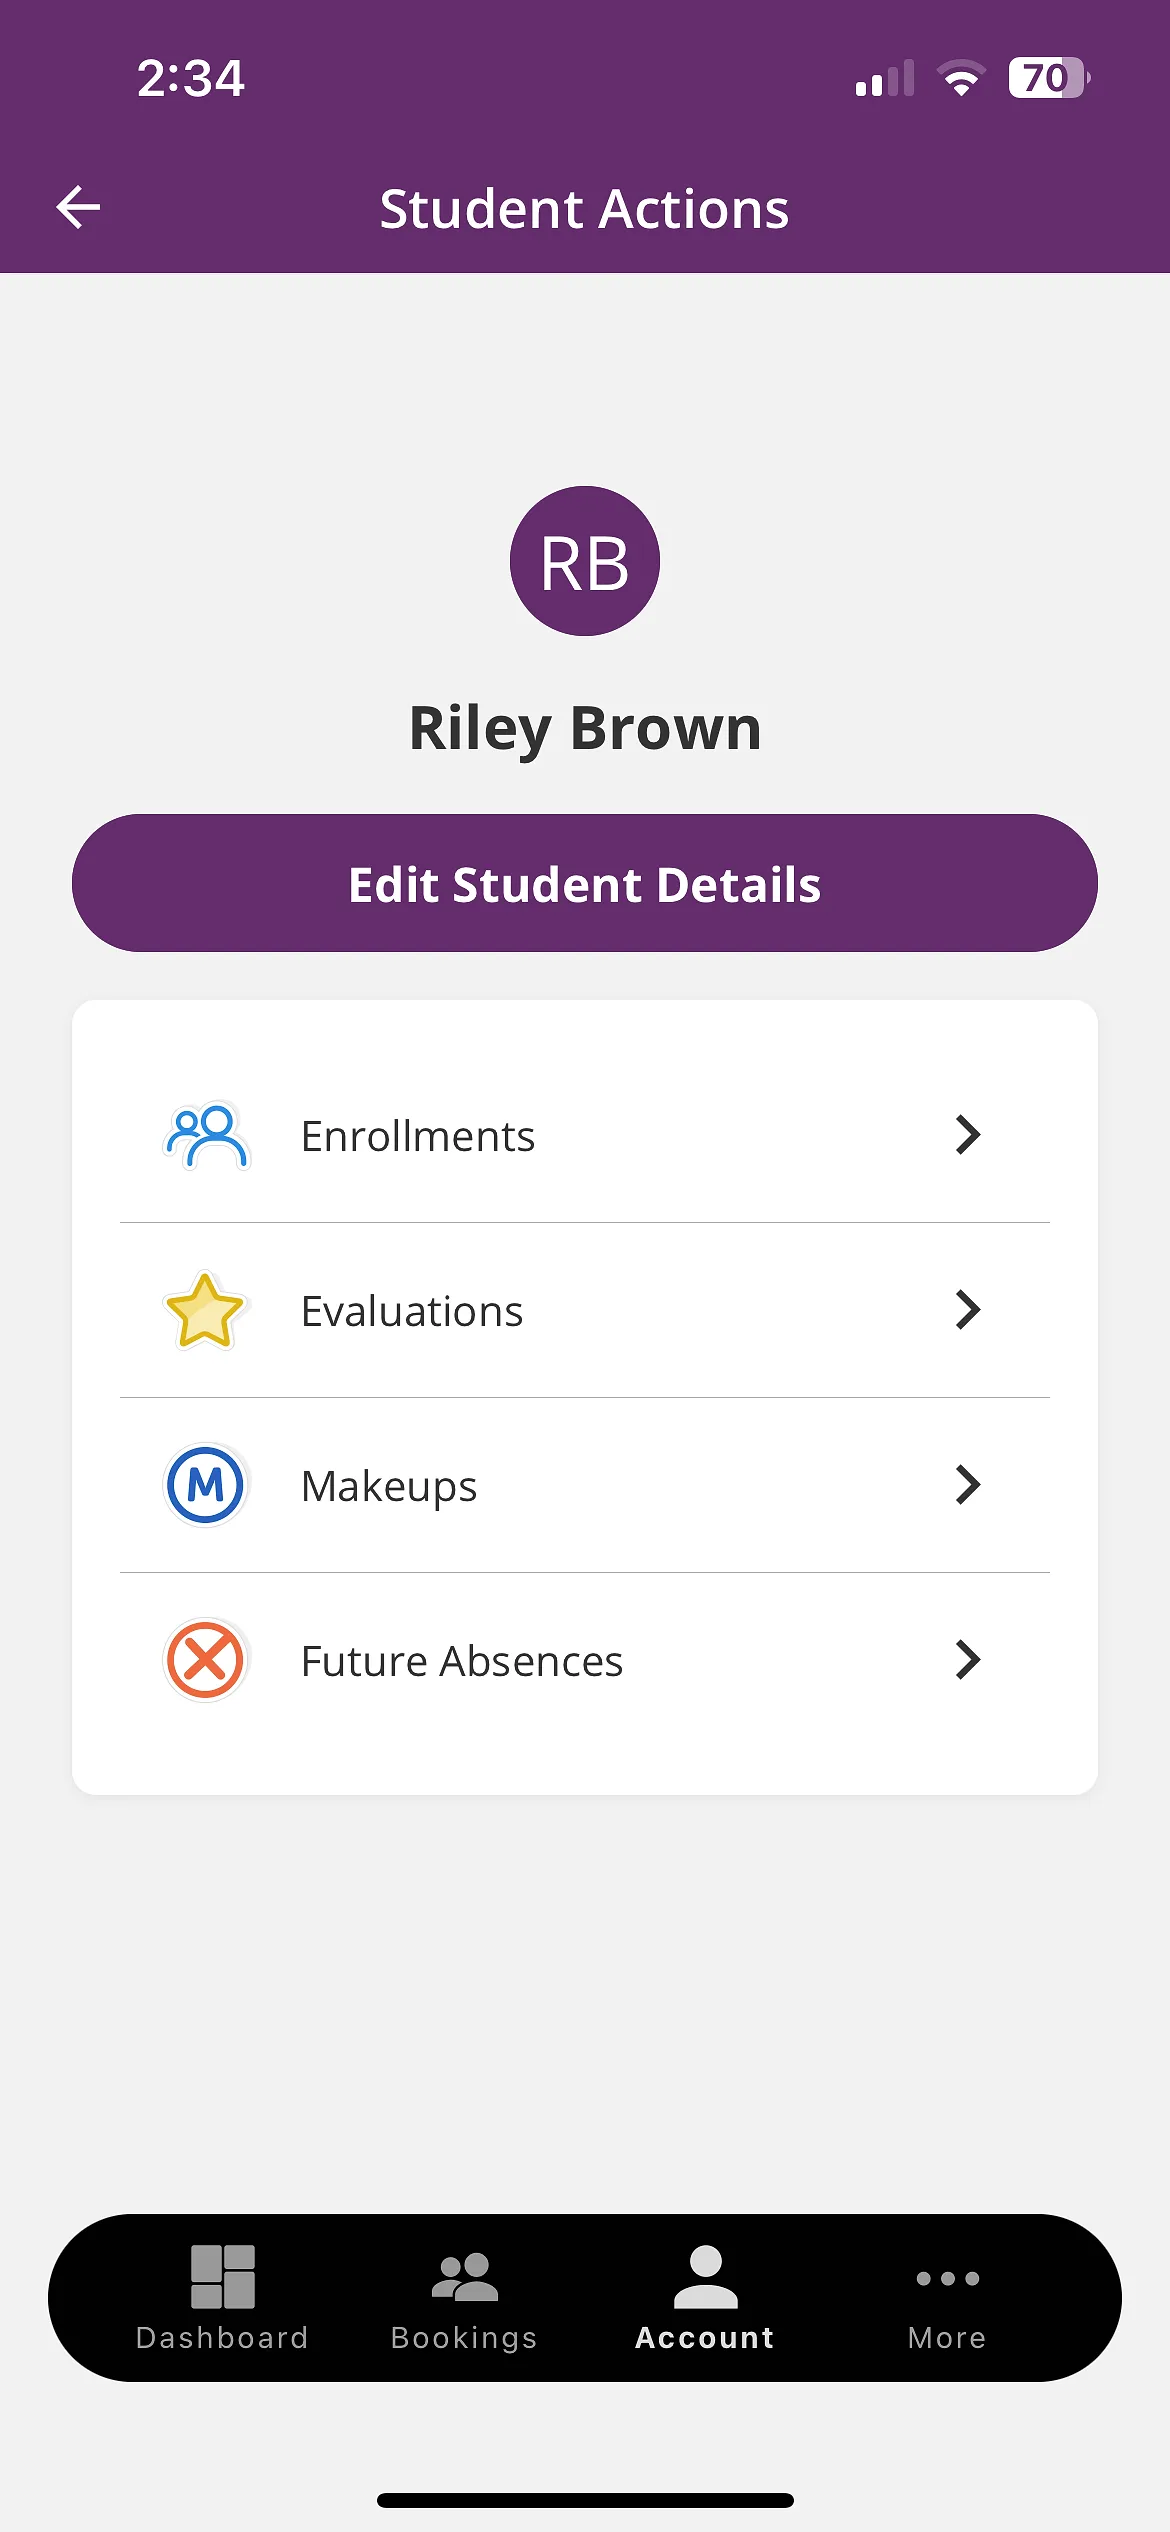Tap the Dashboard grid icon

(x=222, y=2276)
